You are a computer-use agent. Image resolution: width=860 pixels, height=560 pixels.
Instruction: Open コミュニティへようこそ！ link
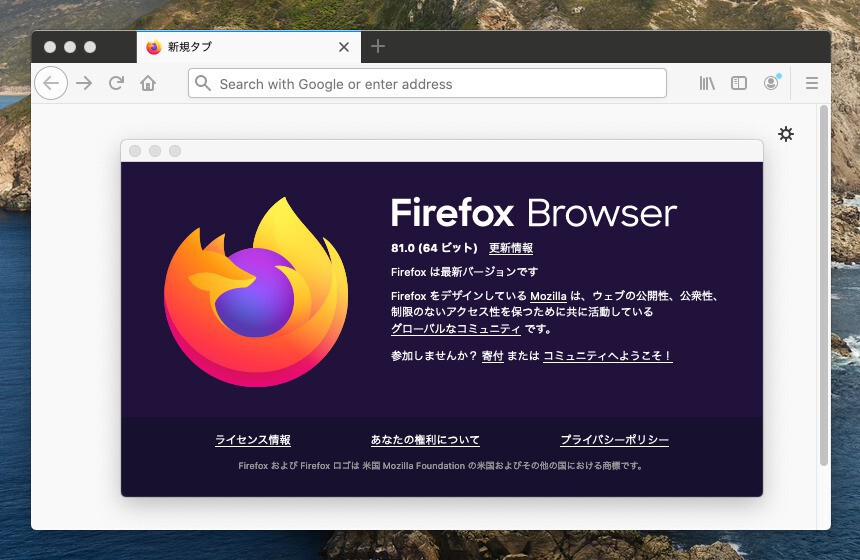point(608,355)
